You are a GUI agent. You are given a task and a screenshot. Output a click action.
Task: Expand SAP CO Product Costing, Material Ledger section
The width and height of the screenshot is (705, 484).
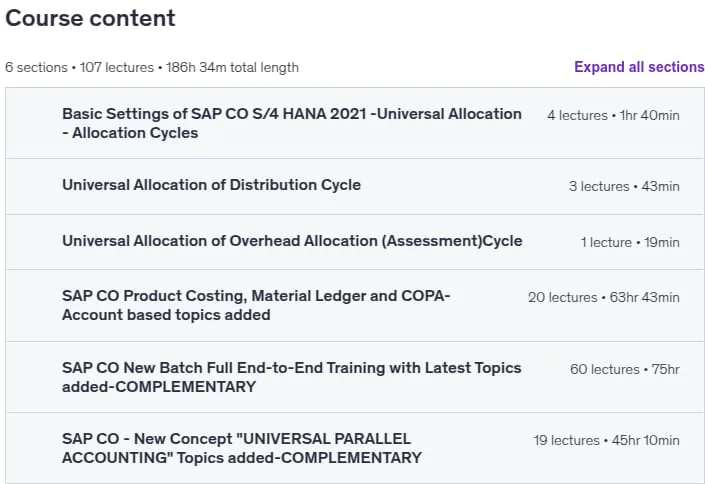tap(355, 305)
